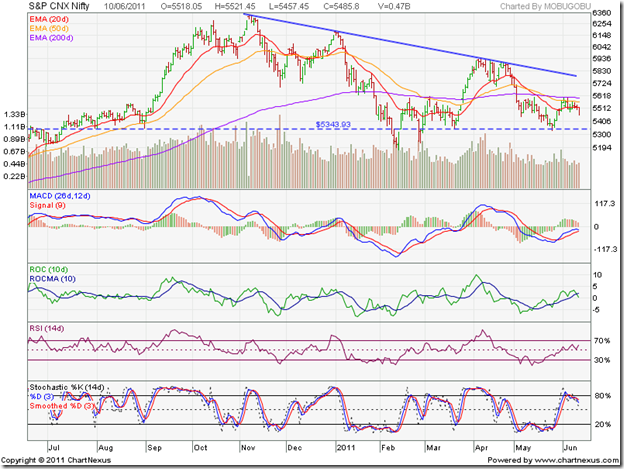Click the Jun month axis label

pyautogui.click(x=570, y=448)
